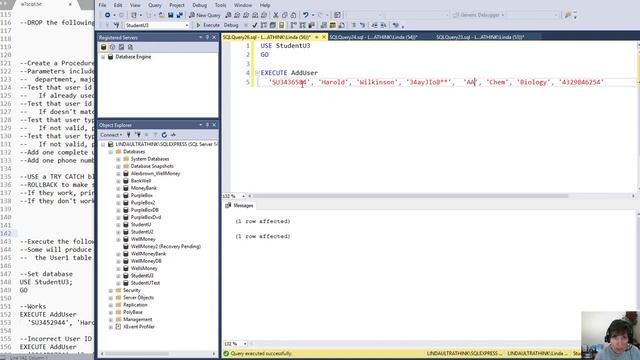Toggle Results to Text output mode
This screenshot has height=360, width=640.
tap(324, 25)
